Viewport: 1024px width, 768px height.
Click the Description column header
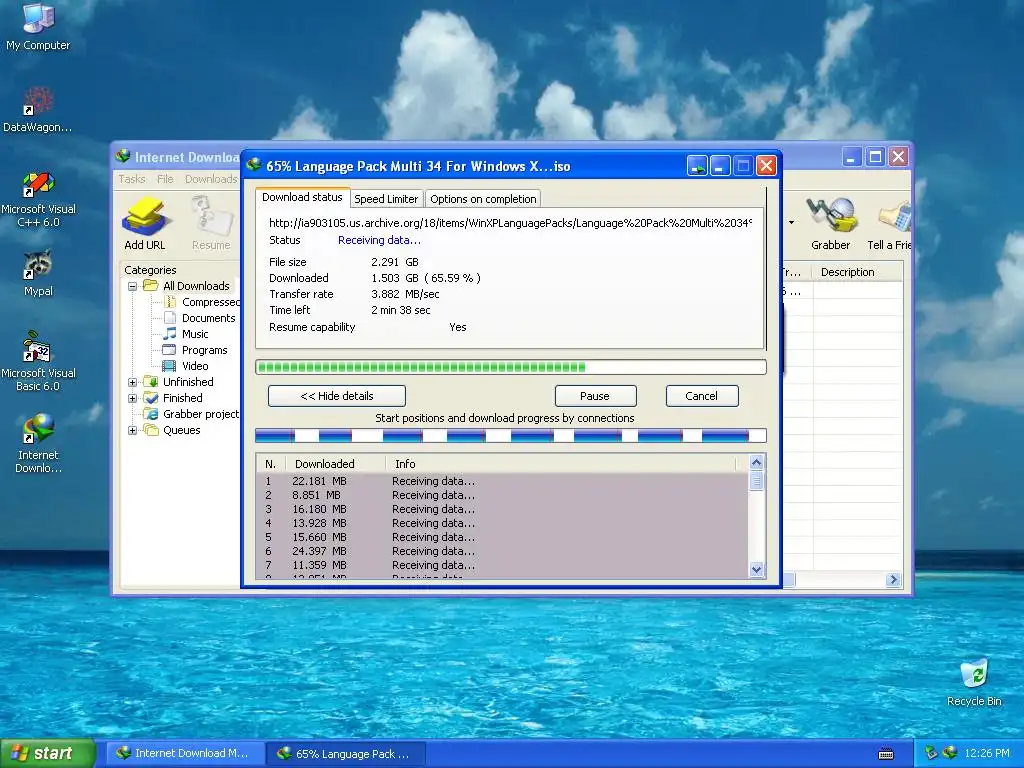point(856,272)
